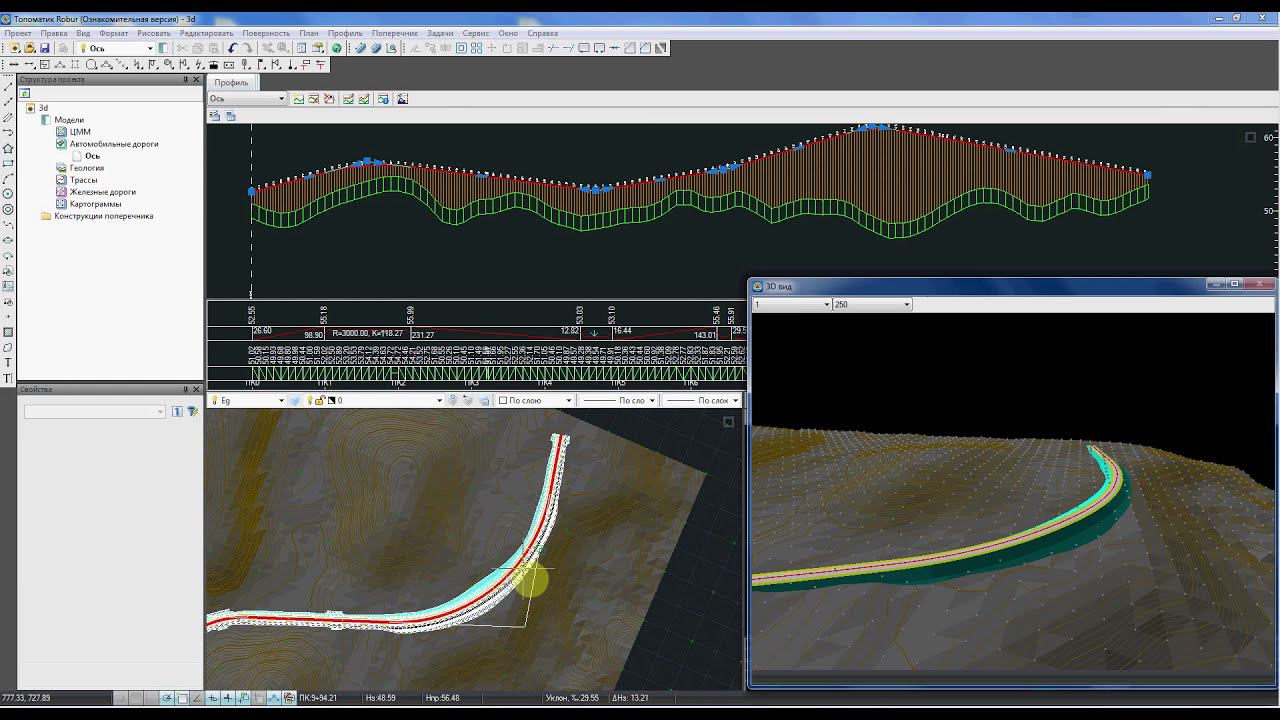The image size is (1280, 720).
Task: Toggle the layer lock icon
Action: (x=320, y=400)
